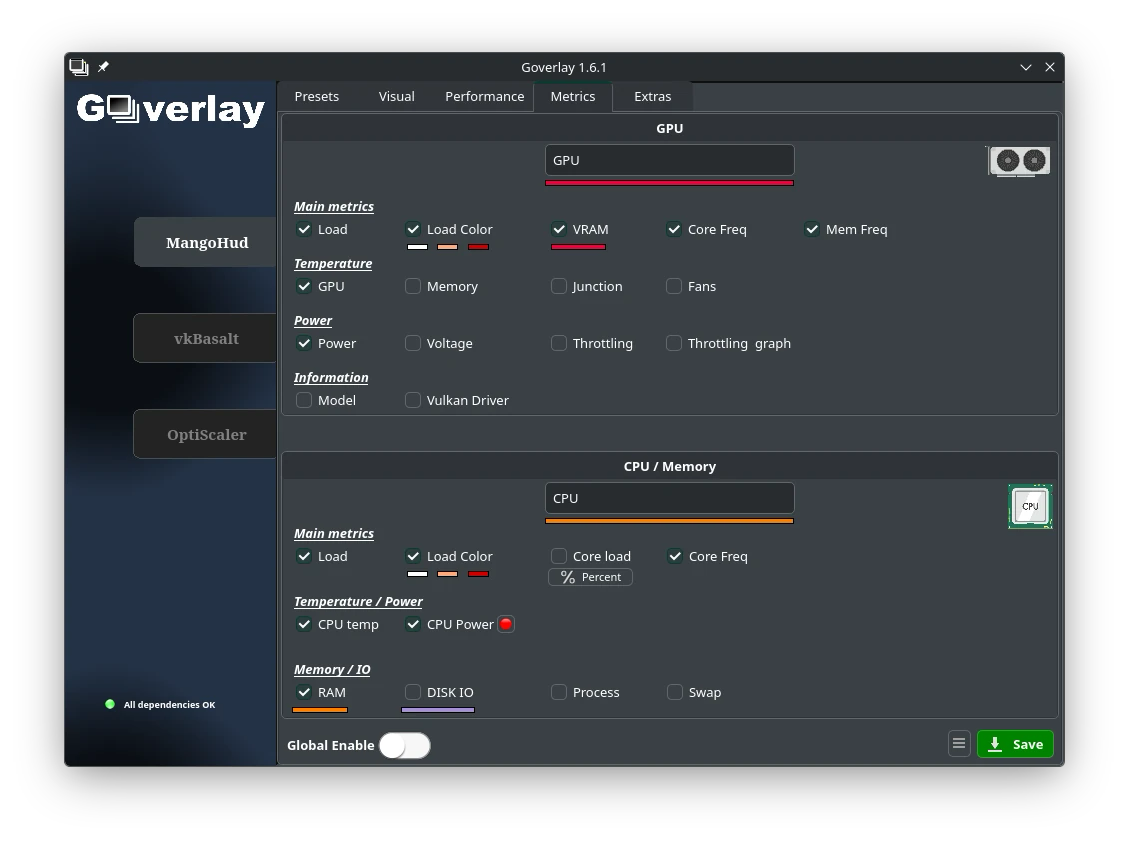Select the vkBasalt sidebar button
The width and height of the screenshot is (1129, 843).
pos(206,339)
